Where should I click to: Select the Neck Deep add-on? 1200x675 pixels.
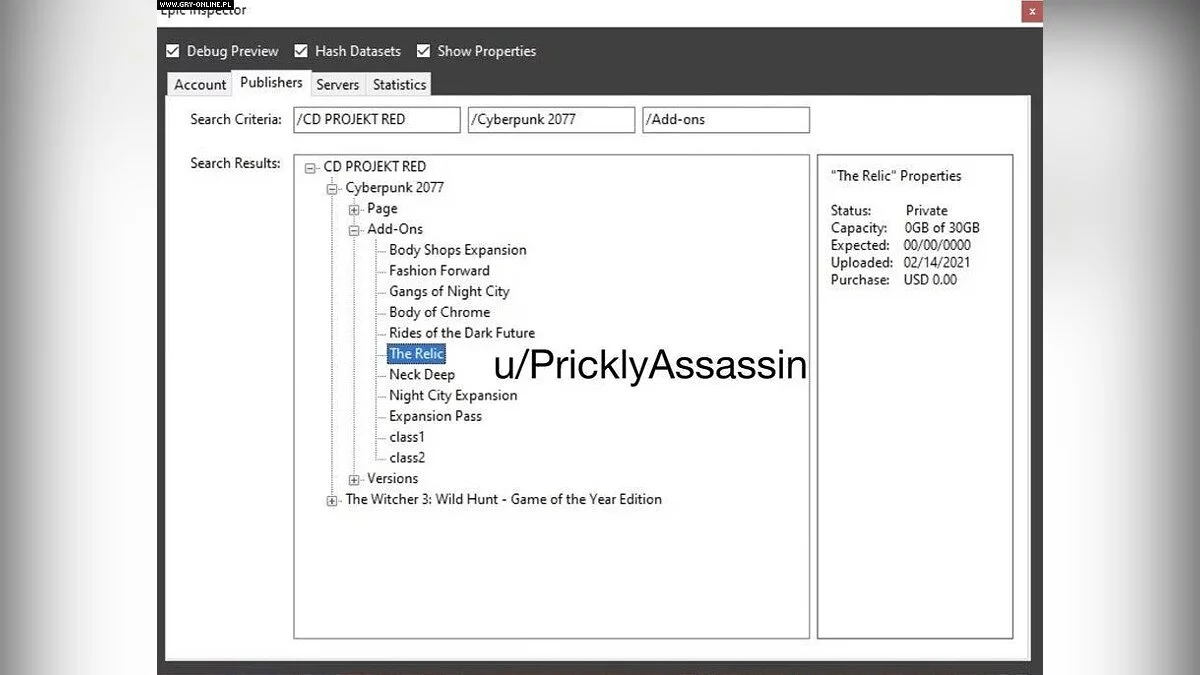[x=422, y=375]
